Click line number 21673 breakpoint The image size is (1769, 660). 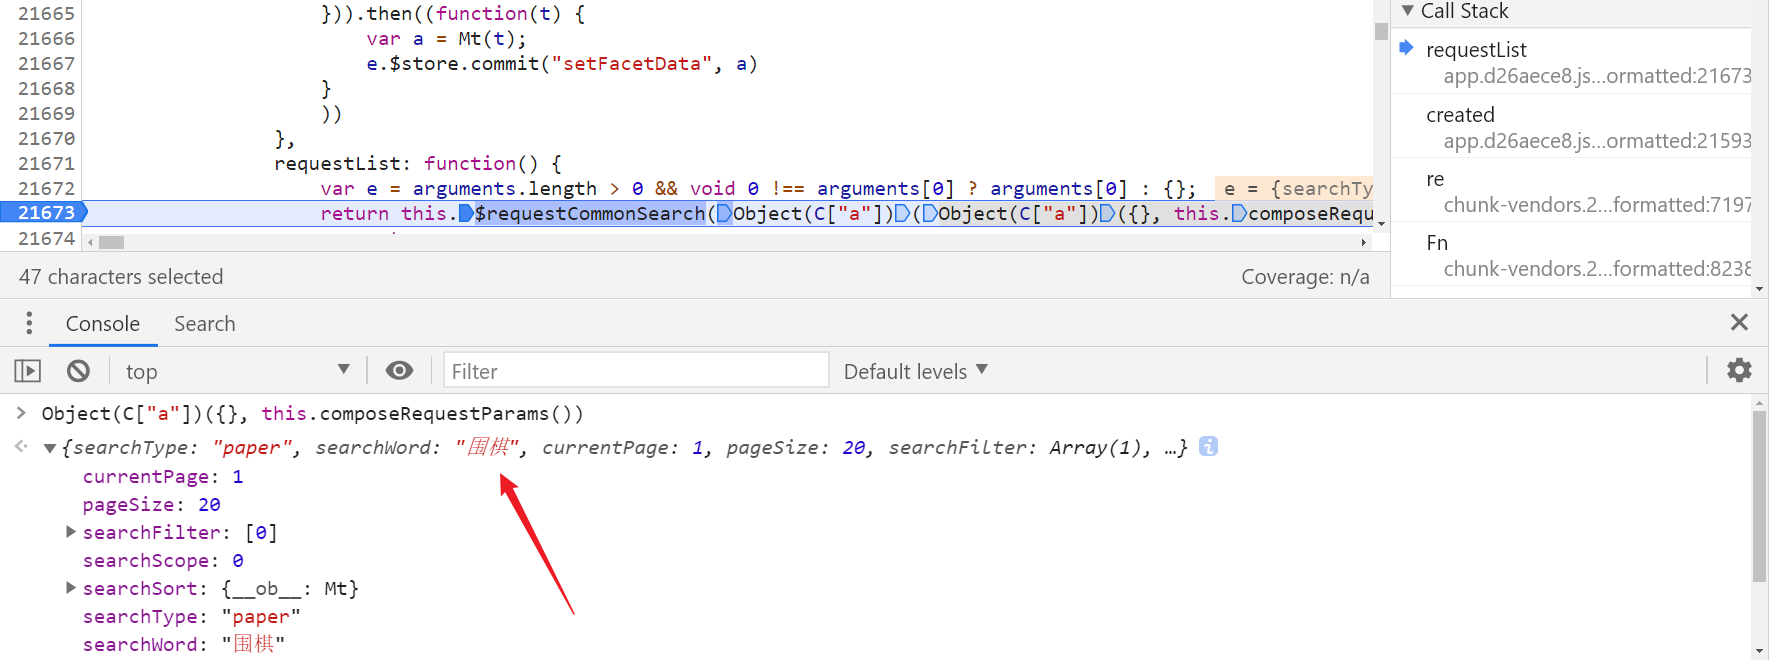tap(44, 212)
